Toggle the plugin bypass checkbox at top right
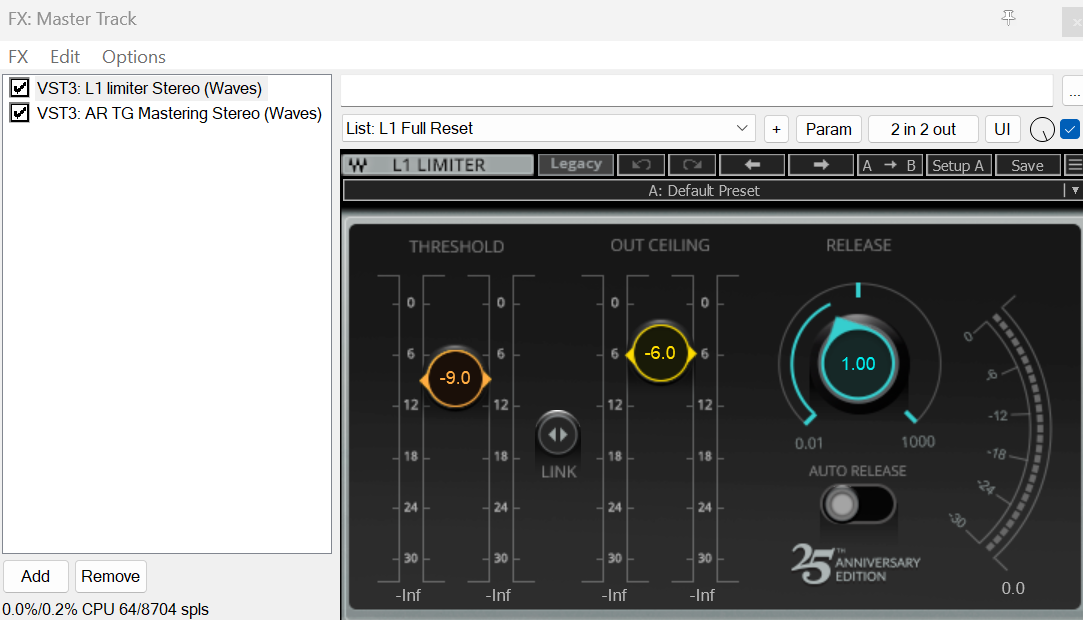 [x=1069, y=129]
